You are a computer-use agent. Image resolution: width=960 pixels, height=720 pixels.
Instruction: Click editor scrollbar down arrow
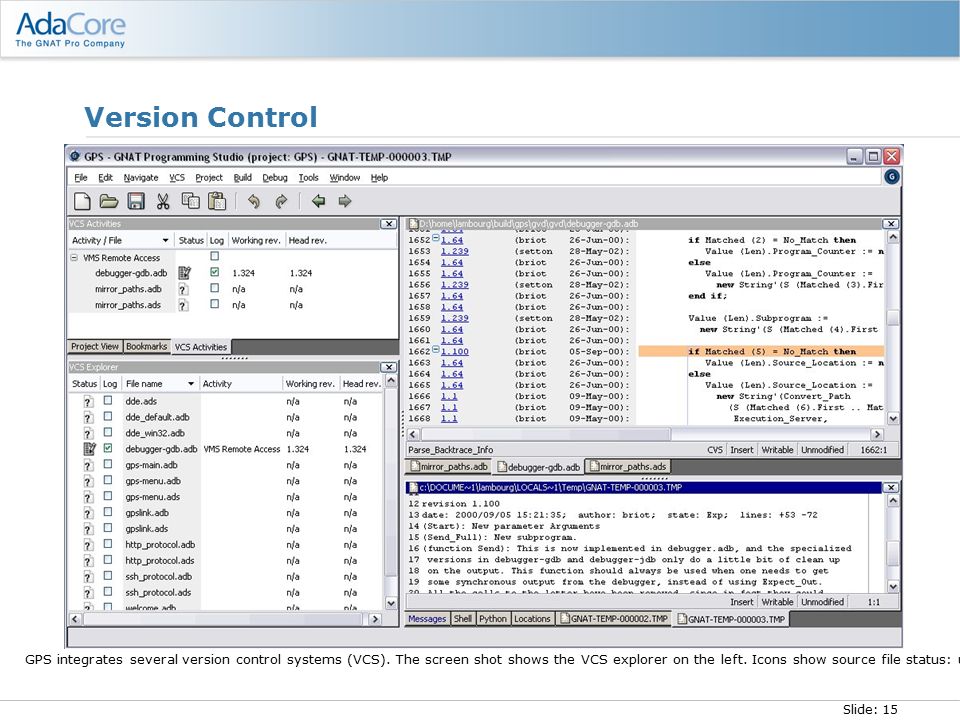[x=893, y=419]
